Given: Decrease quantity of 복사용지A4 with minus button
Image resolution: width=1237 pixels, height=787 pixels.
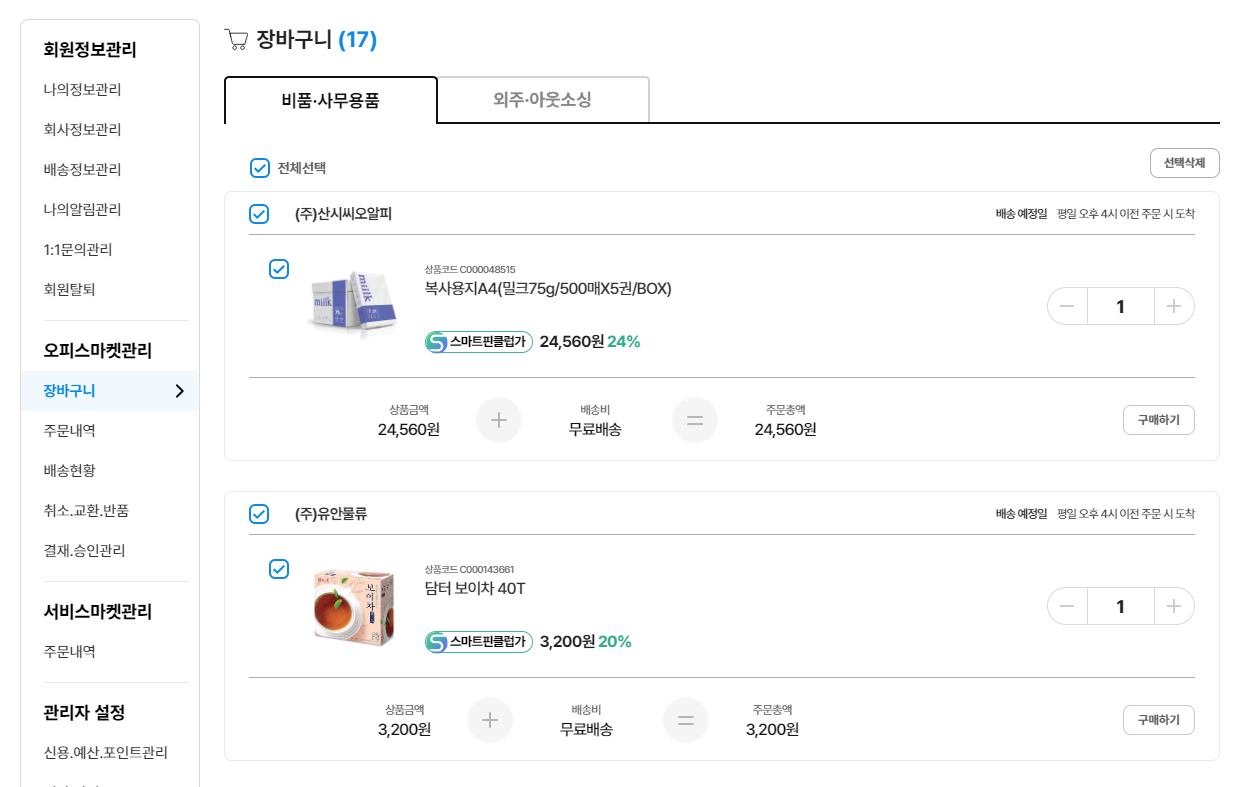Looking at the screenshot, I should [1067, 306].
